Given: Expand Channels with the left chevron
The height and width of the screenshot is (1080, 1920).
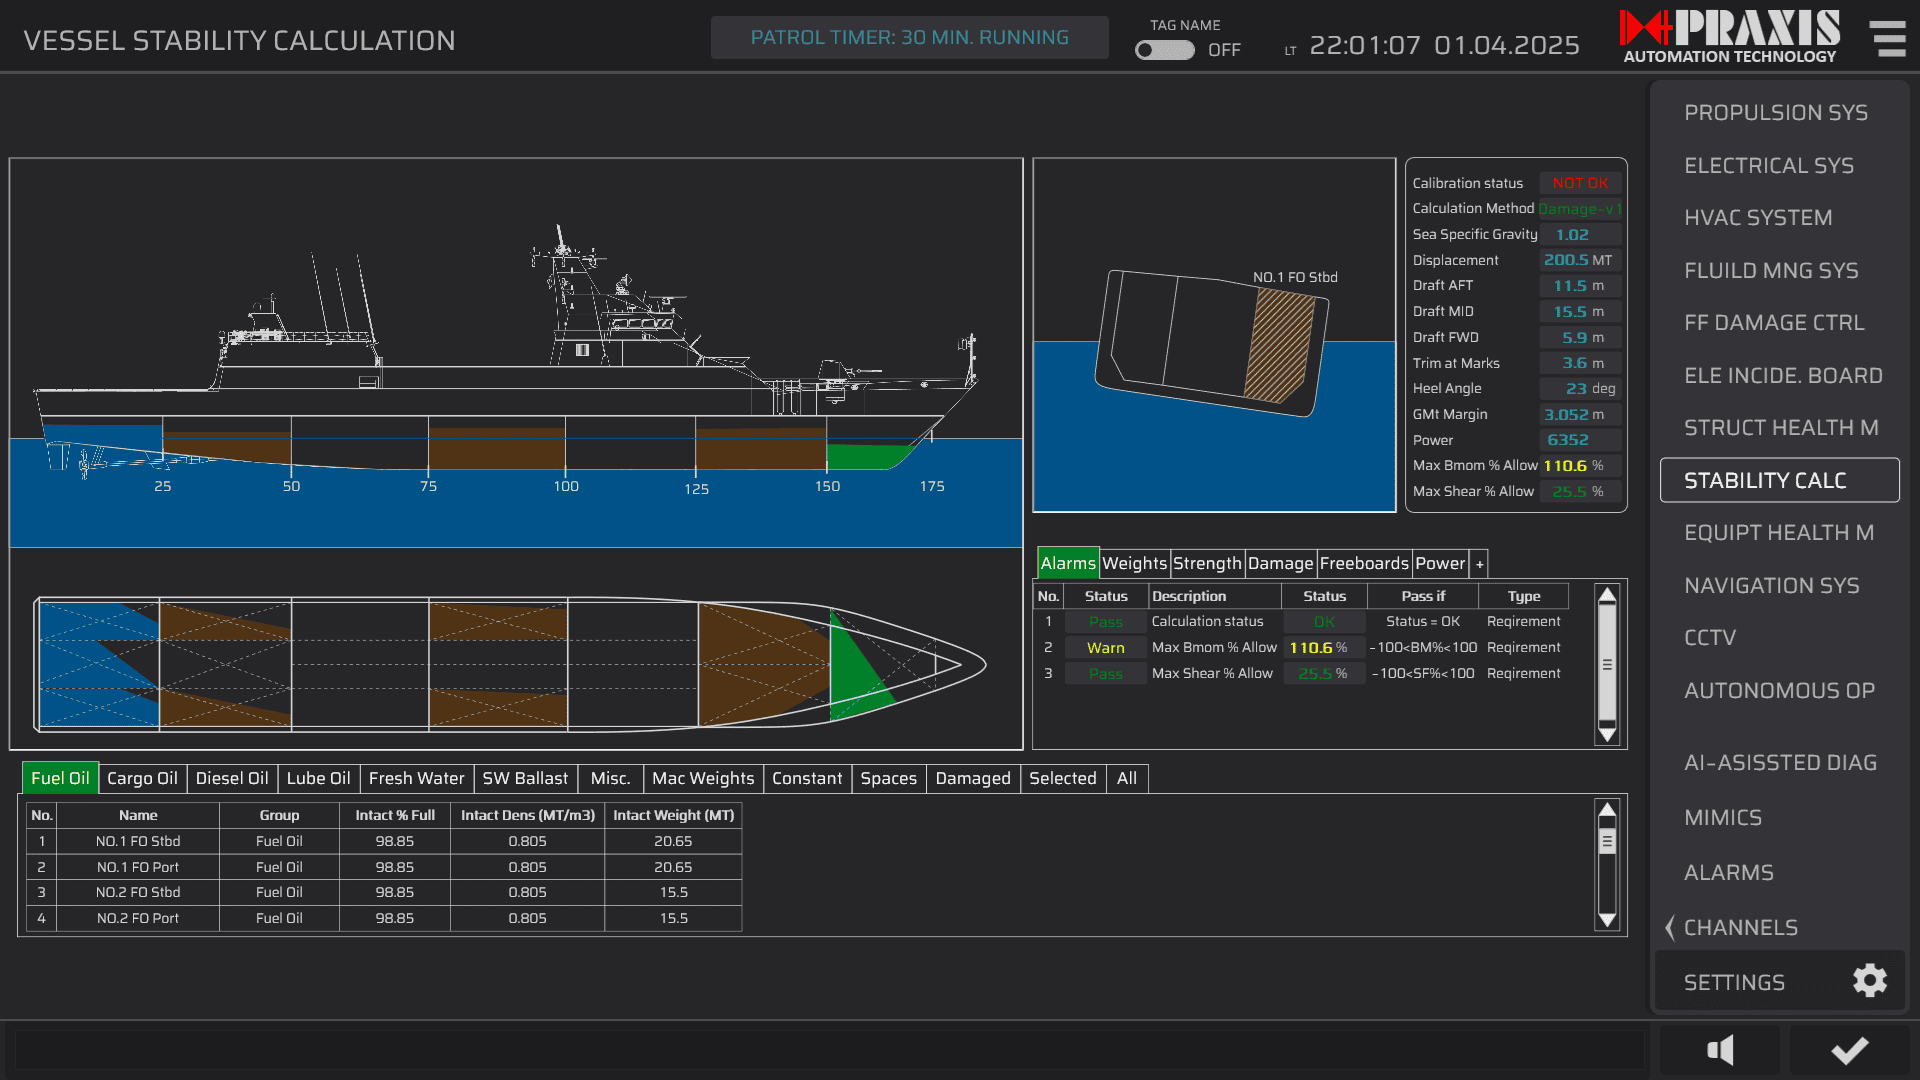Looking at the screenshot, I should [1669, 927].
